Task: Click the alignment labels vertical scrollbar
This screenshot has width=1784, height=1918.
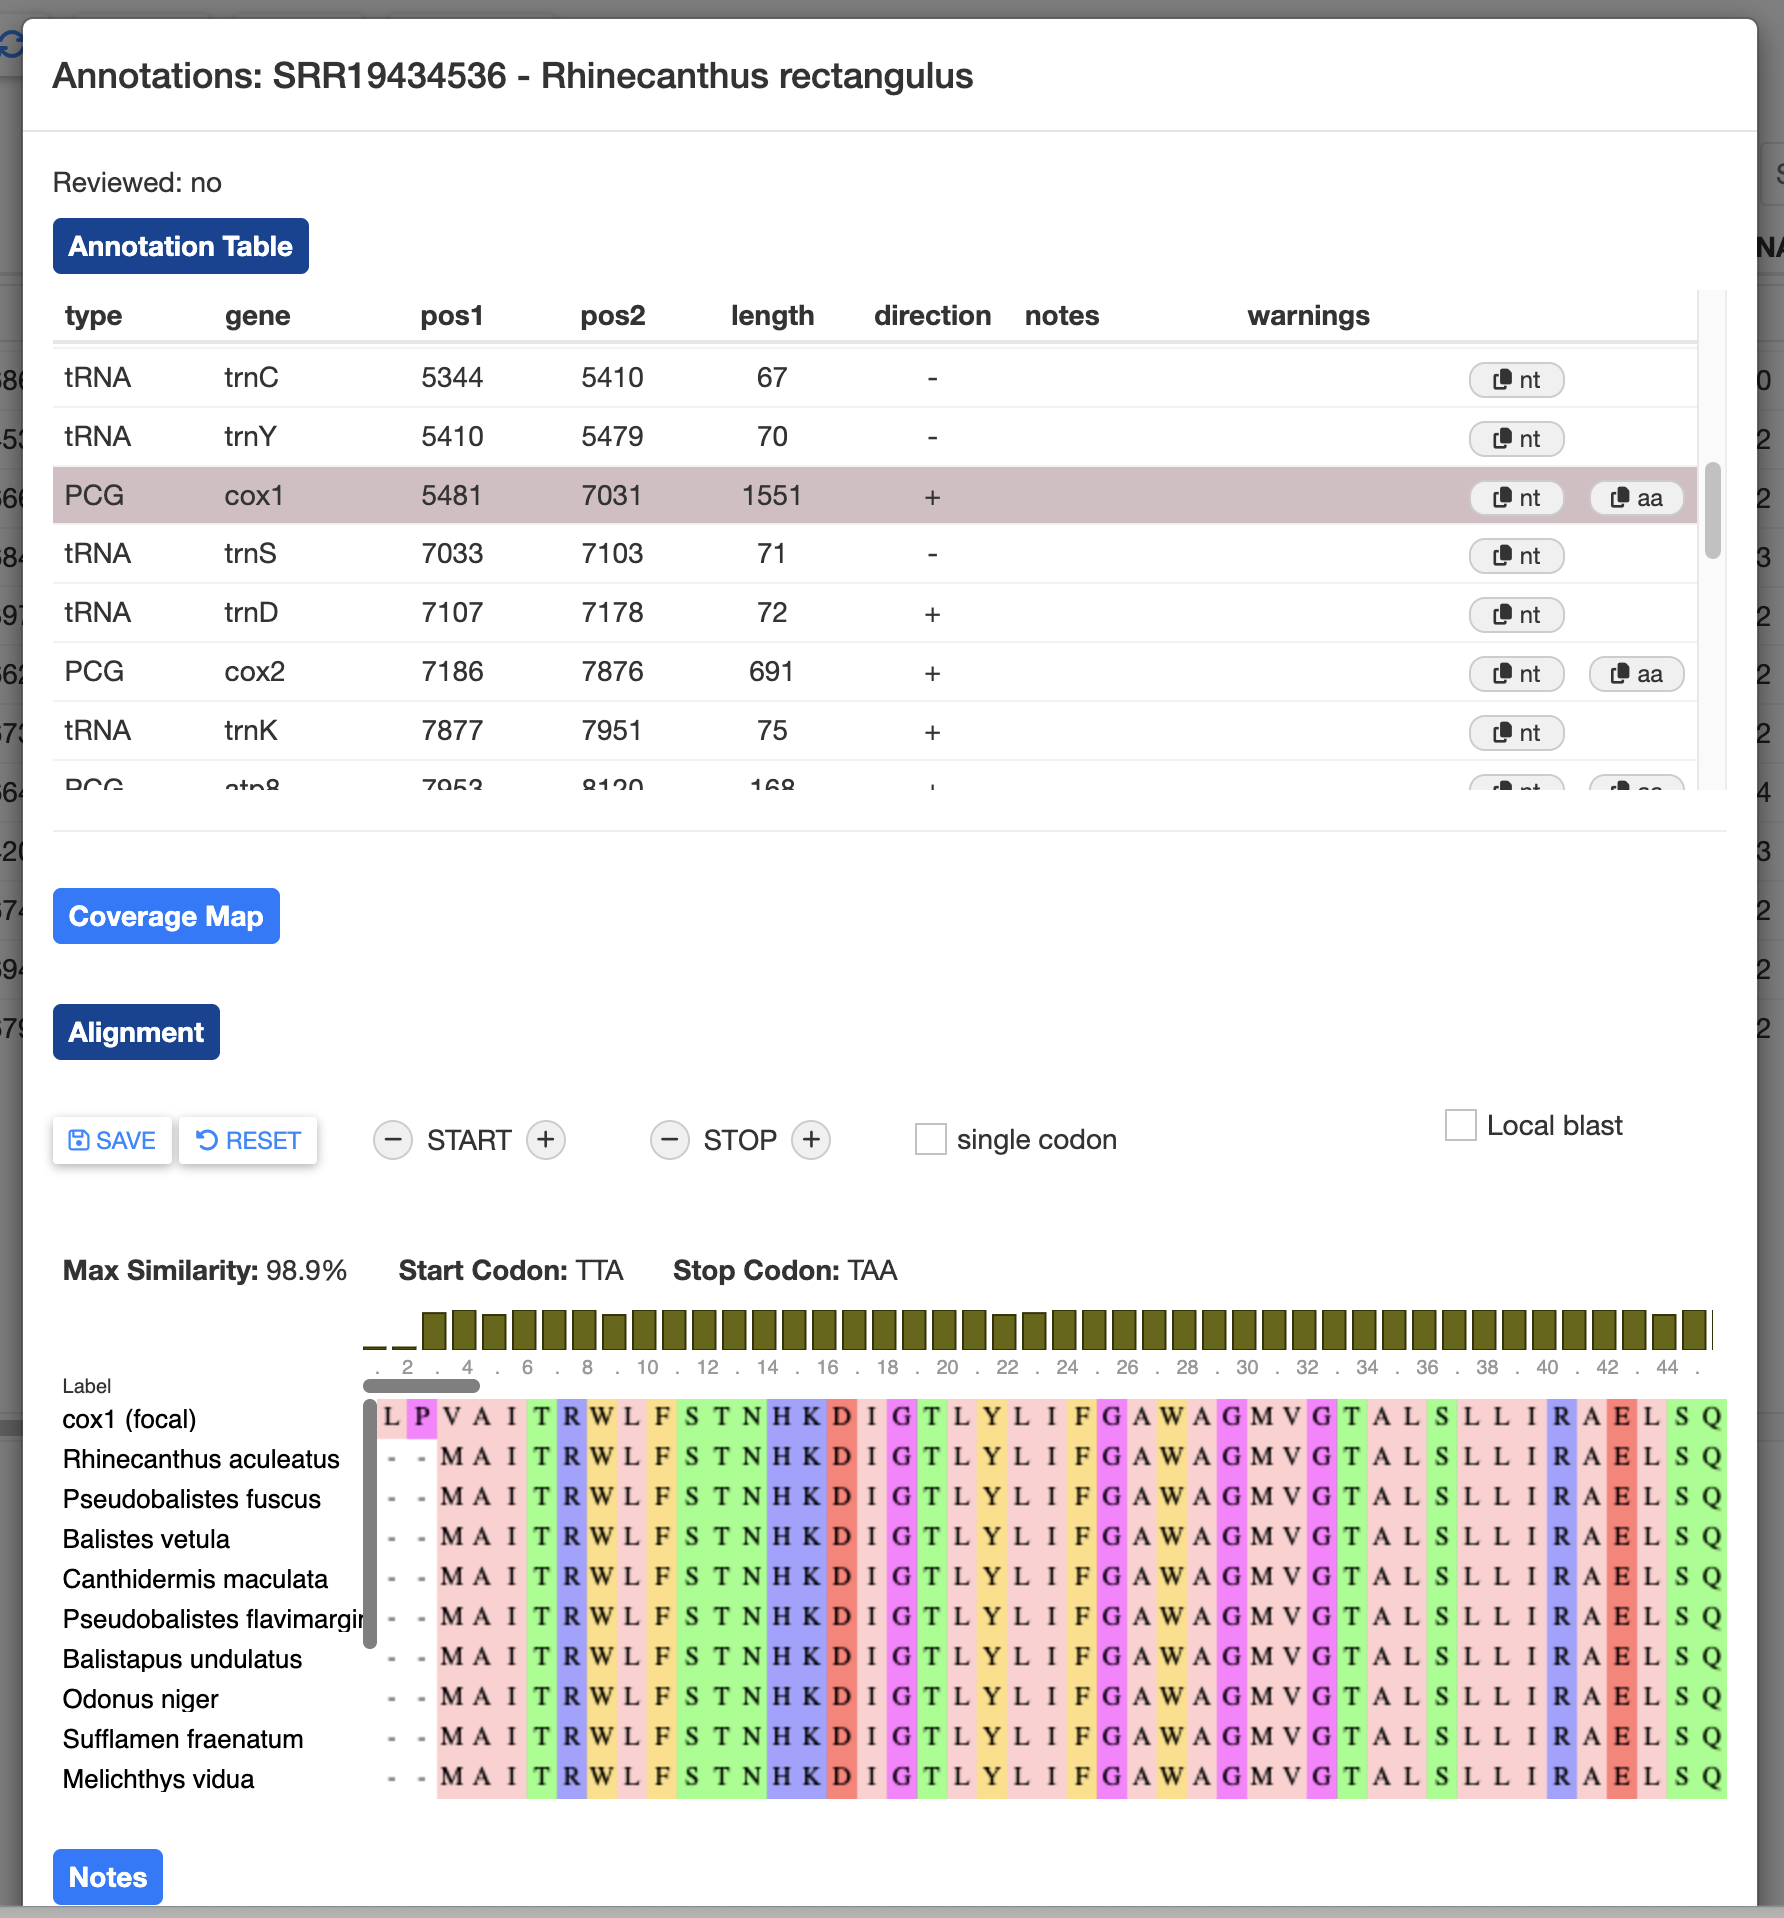Action: [x=370, y=1525]
